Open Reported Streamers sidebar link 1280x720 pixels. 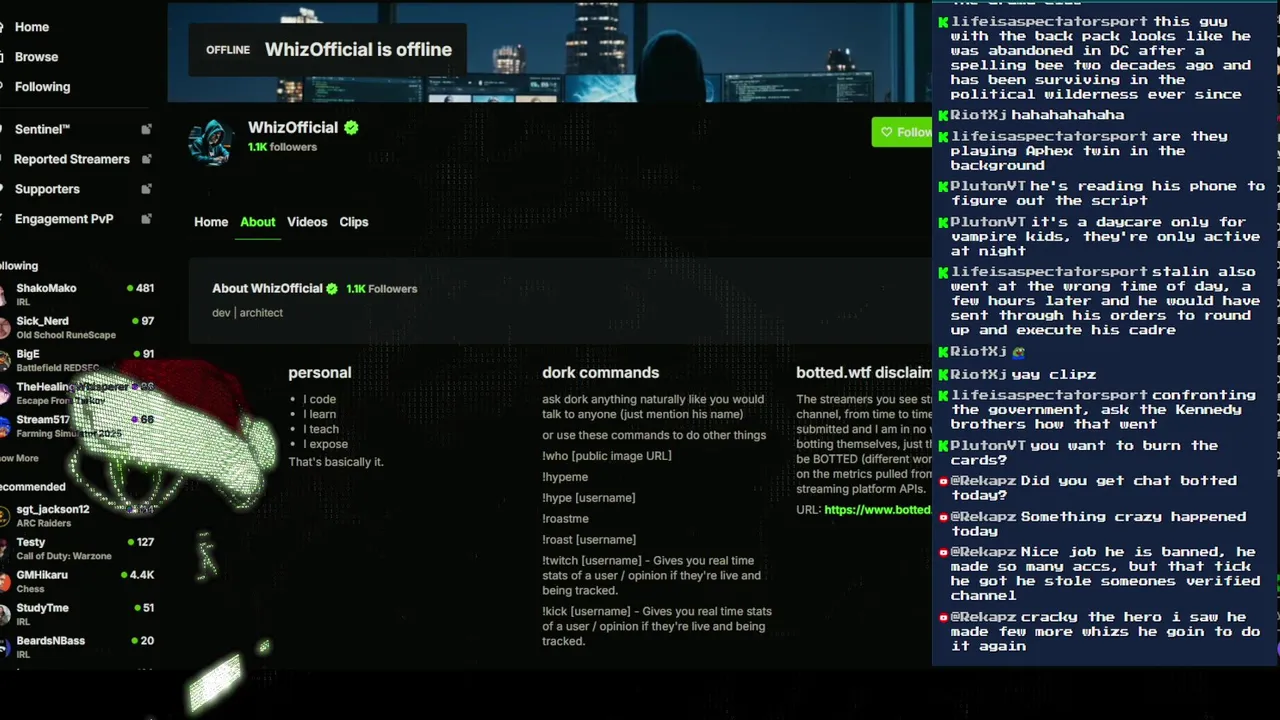[x=72, y=159]
